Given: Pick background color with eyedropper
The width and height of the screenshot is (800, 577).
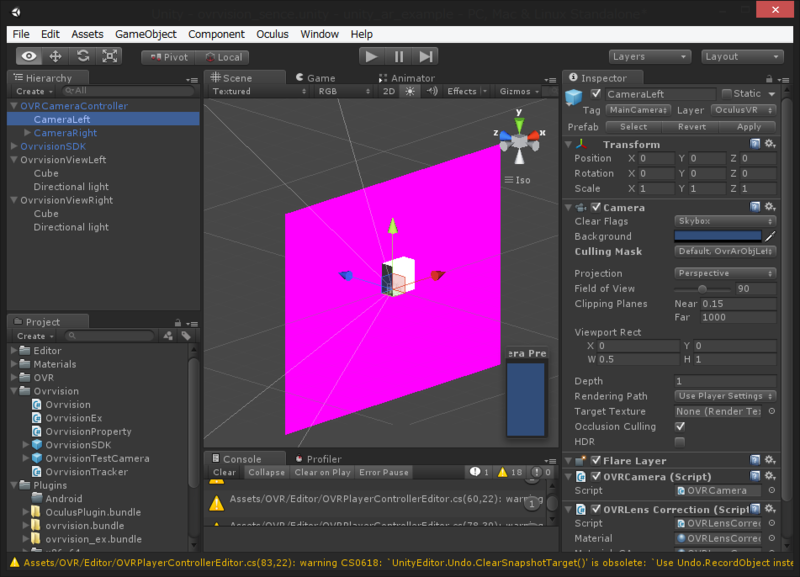Looking at the screenshot, I should (770, 236).
